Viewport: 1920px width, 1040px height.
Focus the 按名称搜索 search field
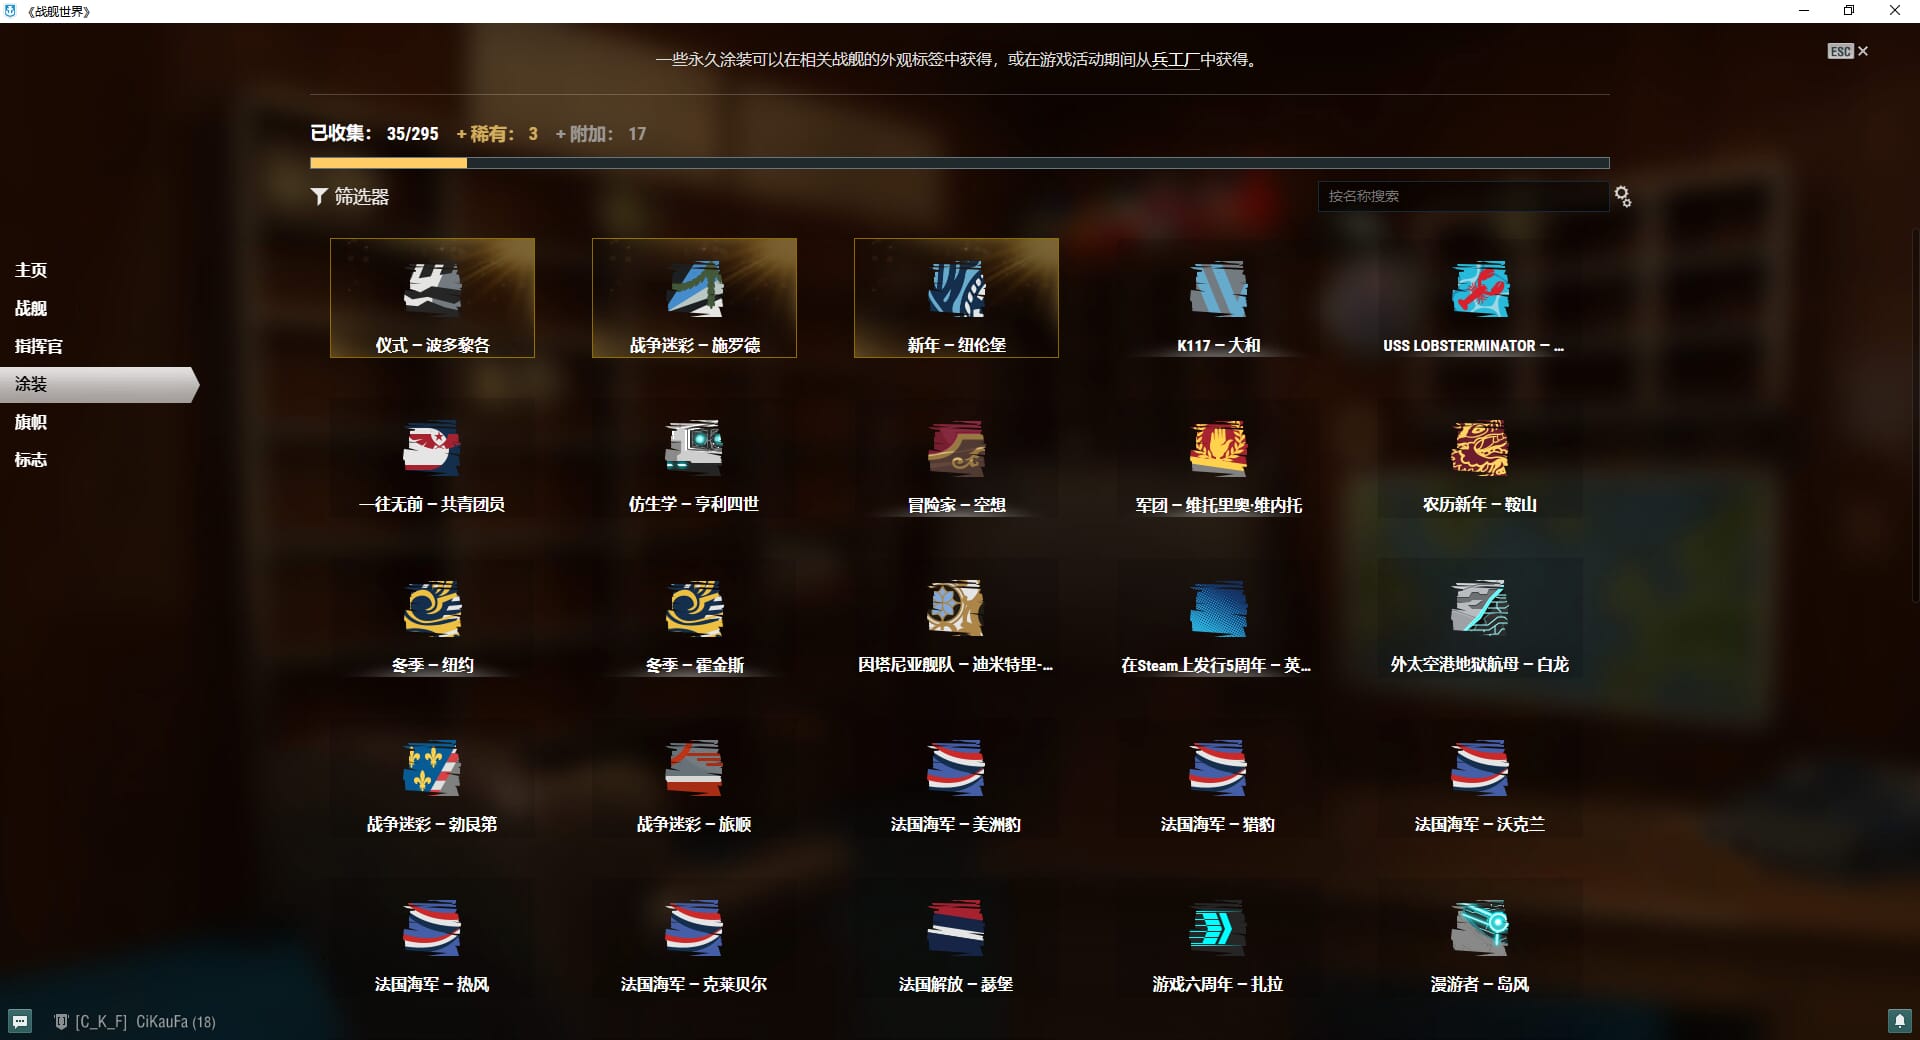tap(1462, 196)
